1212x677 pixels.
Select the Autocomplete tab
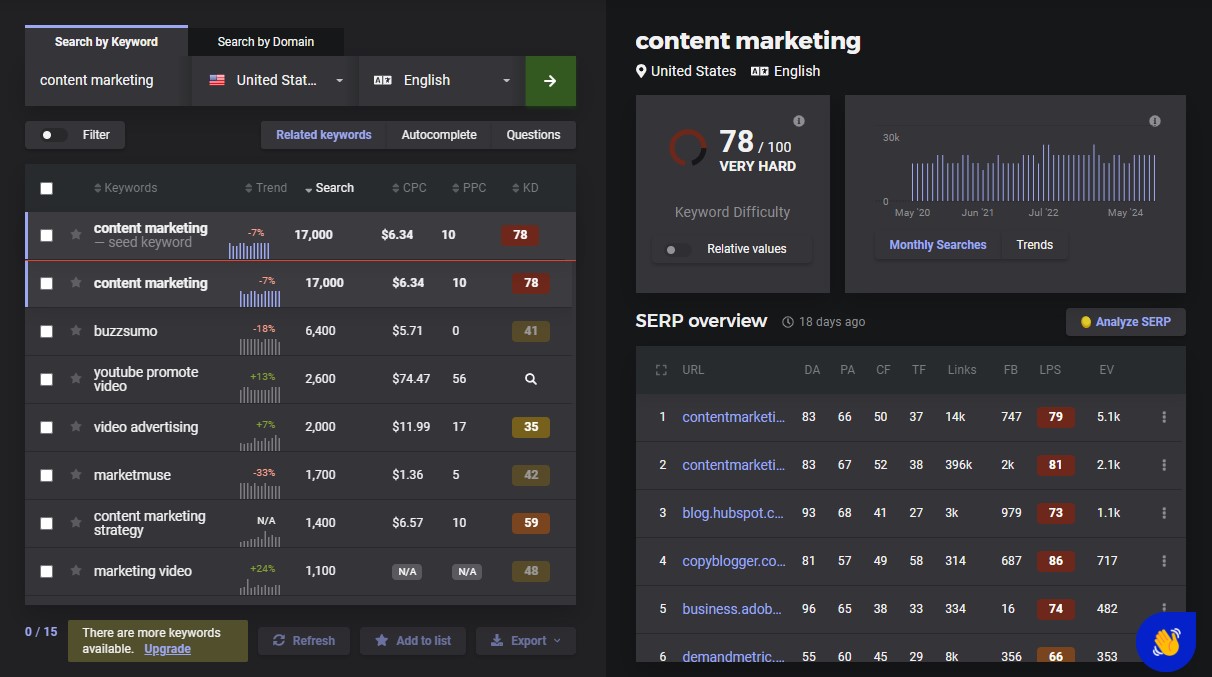(439, 135)
